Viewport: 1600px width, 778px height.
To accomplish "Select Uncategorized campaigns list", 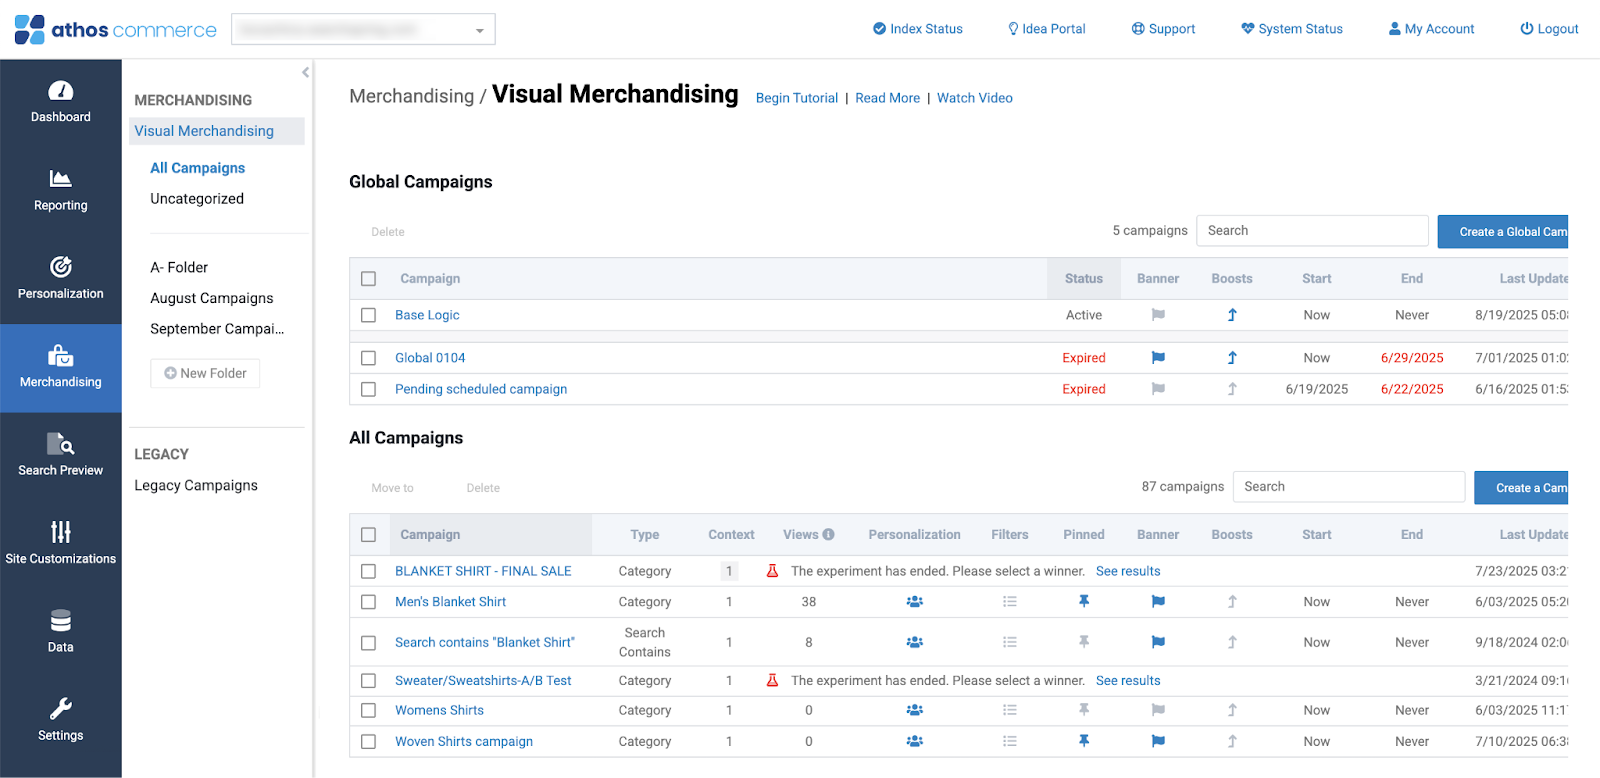I will [197, 199].
